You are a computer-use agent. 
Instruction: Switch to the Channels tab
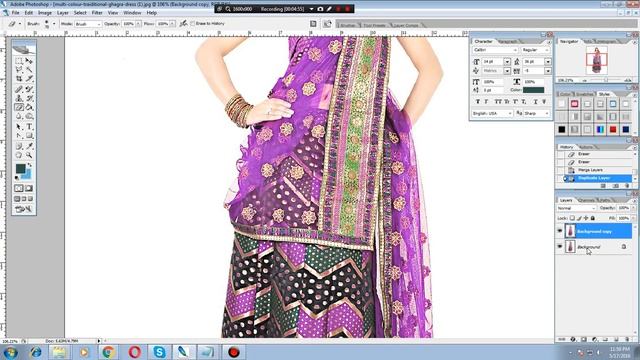(x=587, y=200)
